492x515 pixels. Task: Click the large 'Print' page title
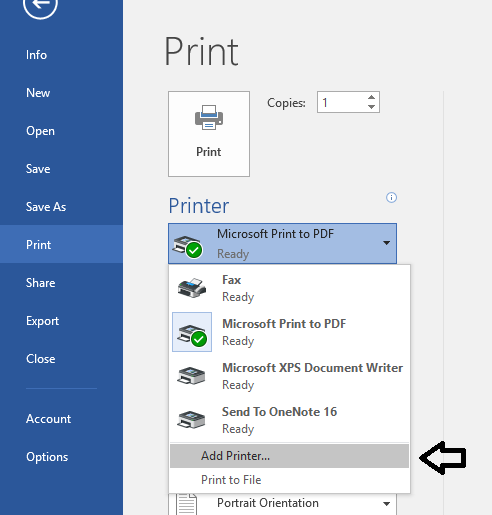pyautogui.click(x=201, y=52)
